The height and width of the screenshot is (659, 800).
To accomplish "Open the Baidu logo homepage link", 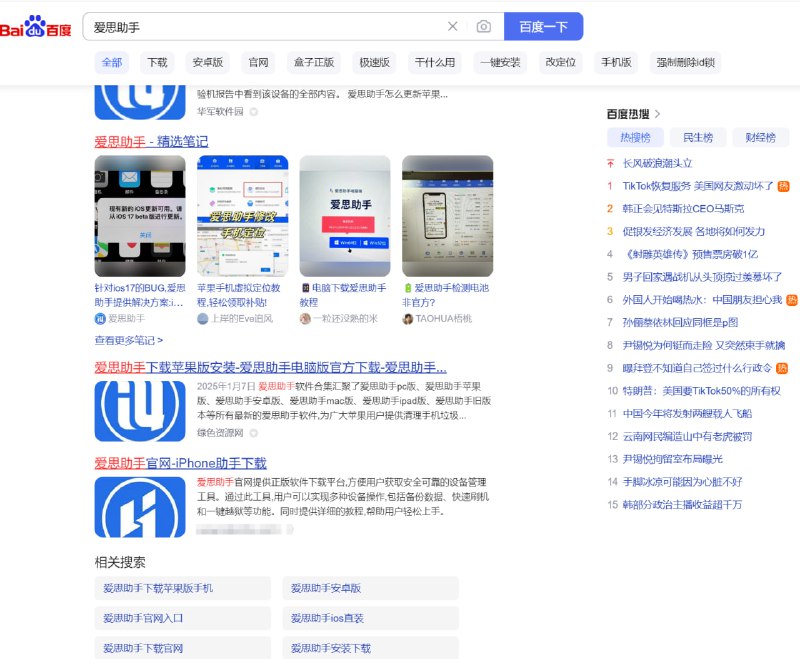I will pyautogui.click(x=35, y=27).
